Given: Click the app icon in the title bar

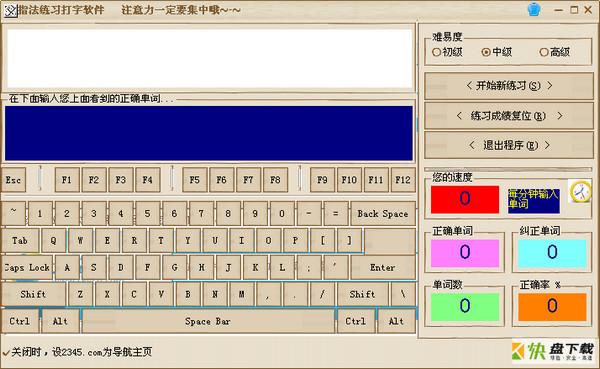Looking at the screenshot, I should click(10, 10).
